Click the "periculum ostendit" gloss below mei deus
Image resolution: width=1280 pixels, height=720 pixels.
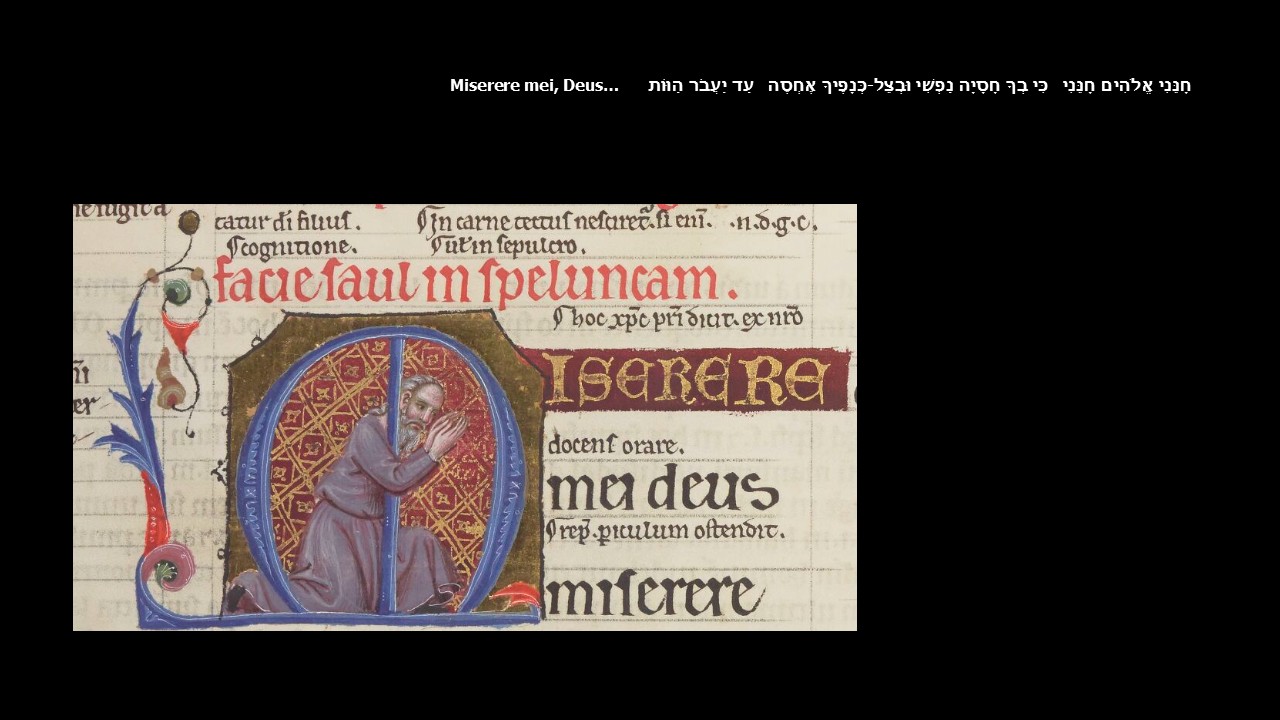666,533
